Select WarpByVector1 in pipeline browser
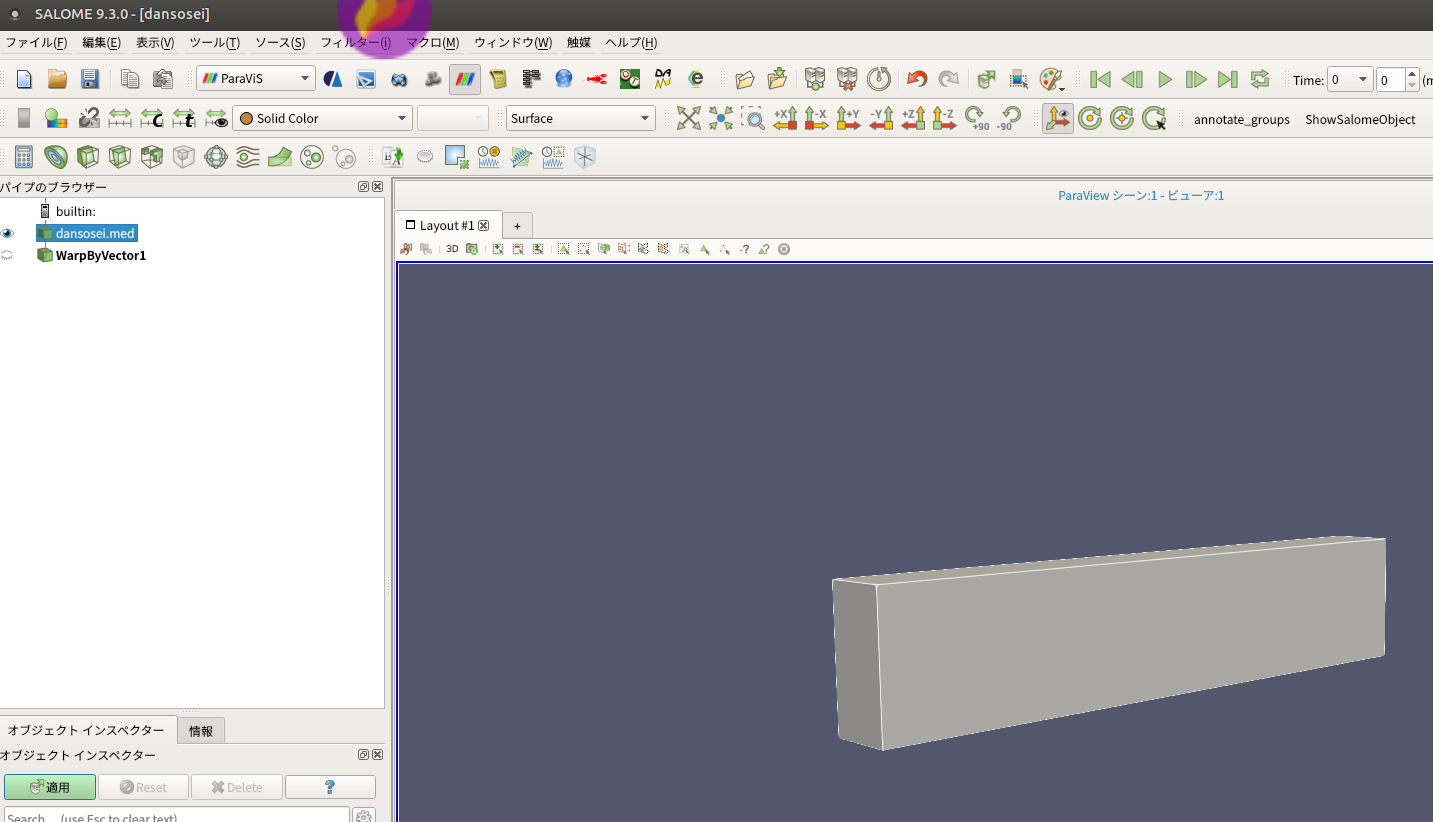The image size is (1433, 822). (x=101, y=255)
